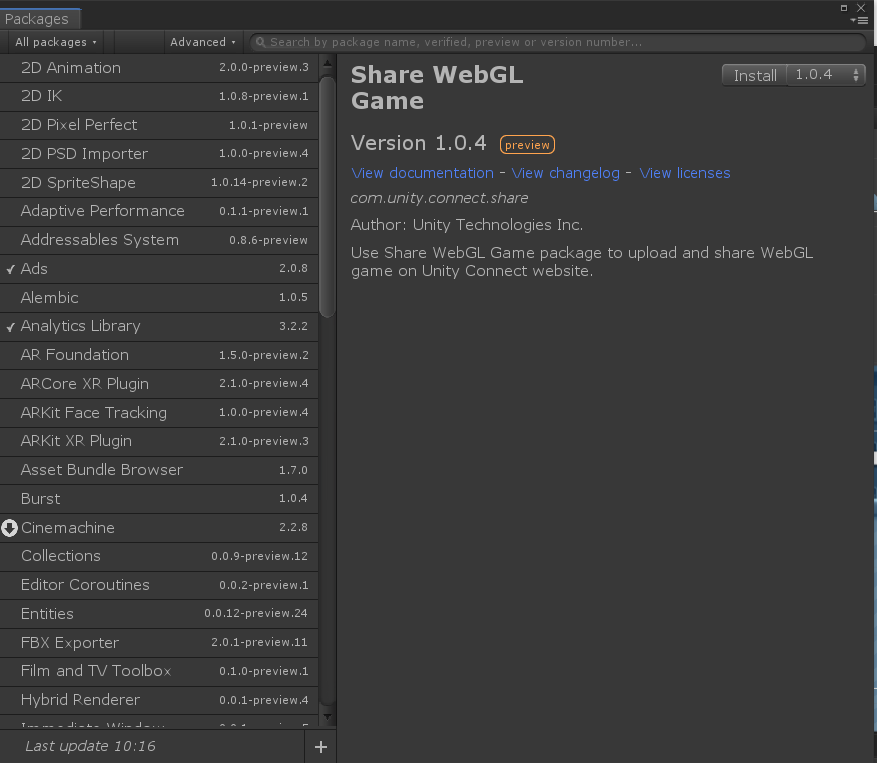Click the package list scrollbar thumb
Screen dimensions: 877x763
coord(327,197)
